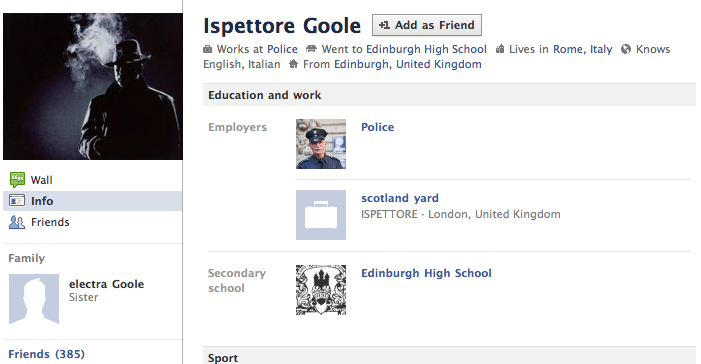Click the building icon beside Lives in

click(500, 49)
